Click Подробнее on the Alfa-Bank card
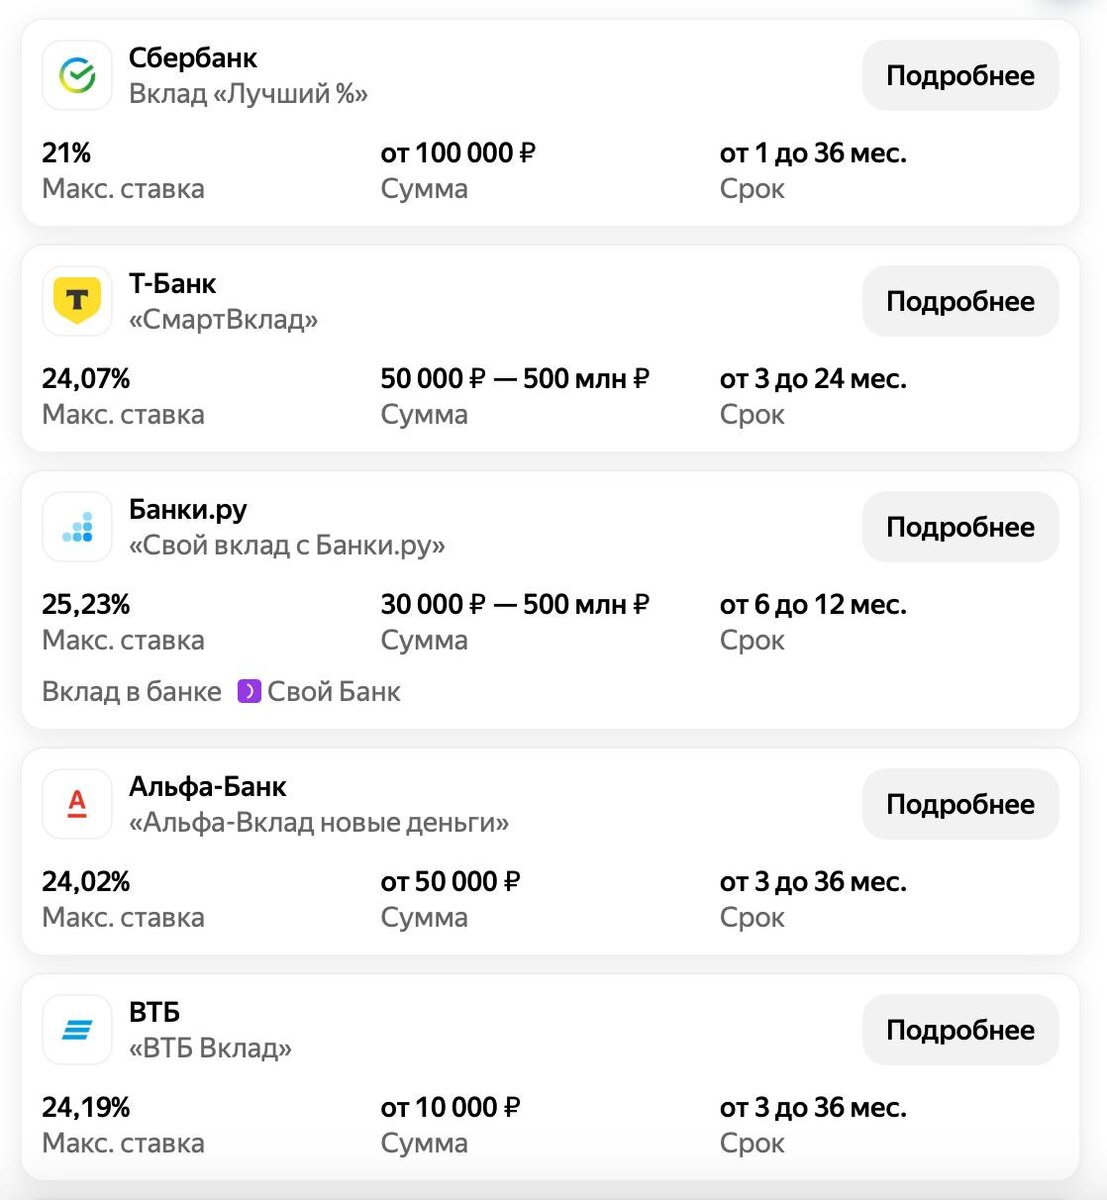 (960, 804)
